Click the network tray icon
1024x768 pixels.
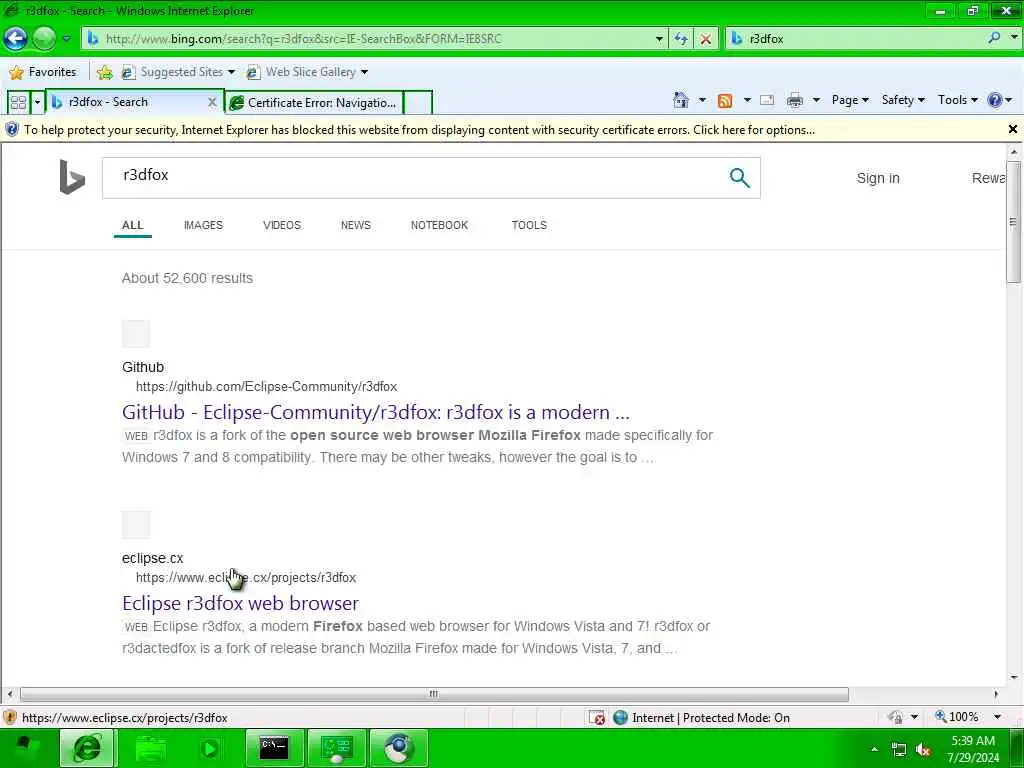click(899, 750)
